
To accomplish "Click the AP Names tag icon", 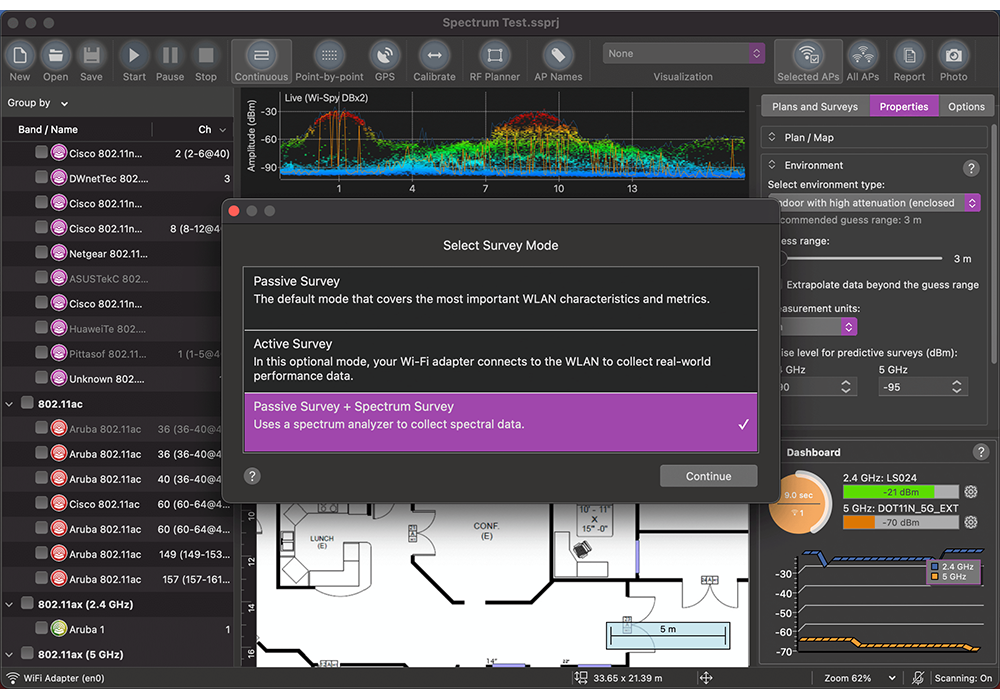I will [x=558, y=56].
